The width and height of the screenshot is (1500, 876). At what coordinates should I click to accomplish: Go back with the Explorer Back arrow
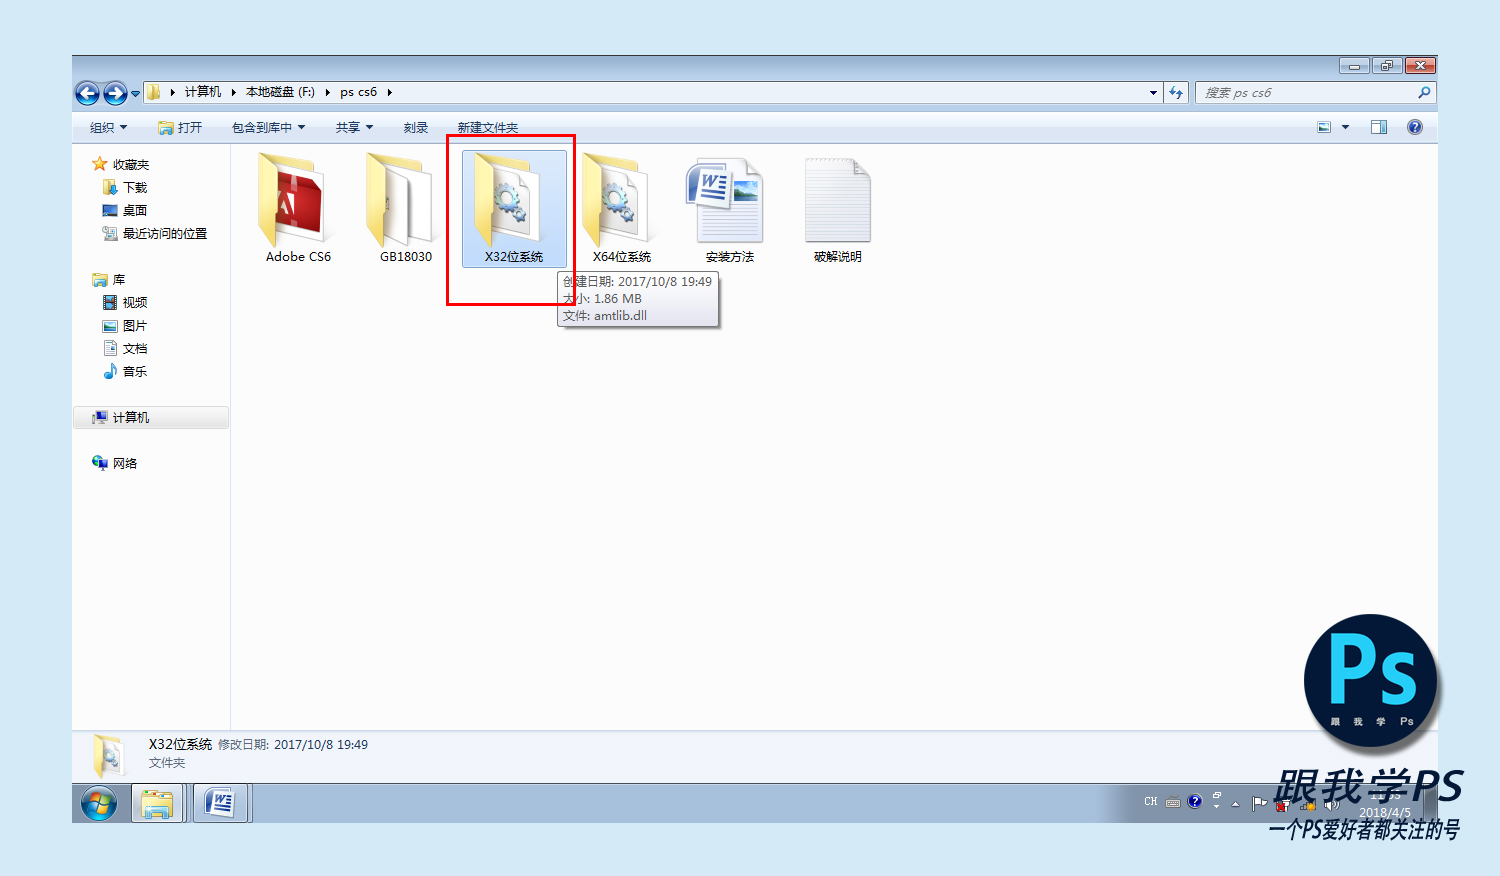88,93
